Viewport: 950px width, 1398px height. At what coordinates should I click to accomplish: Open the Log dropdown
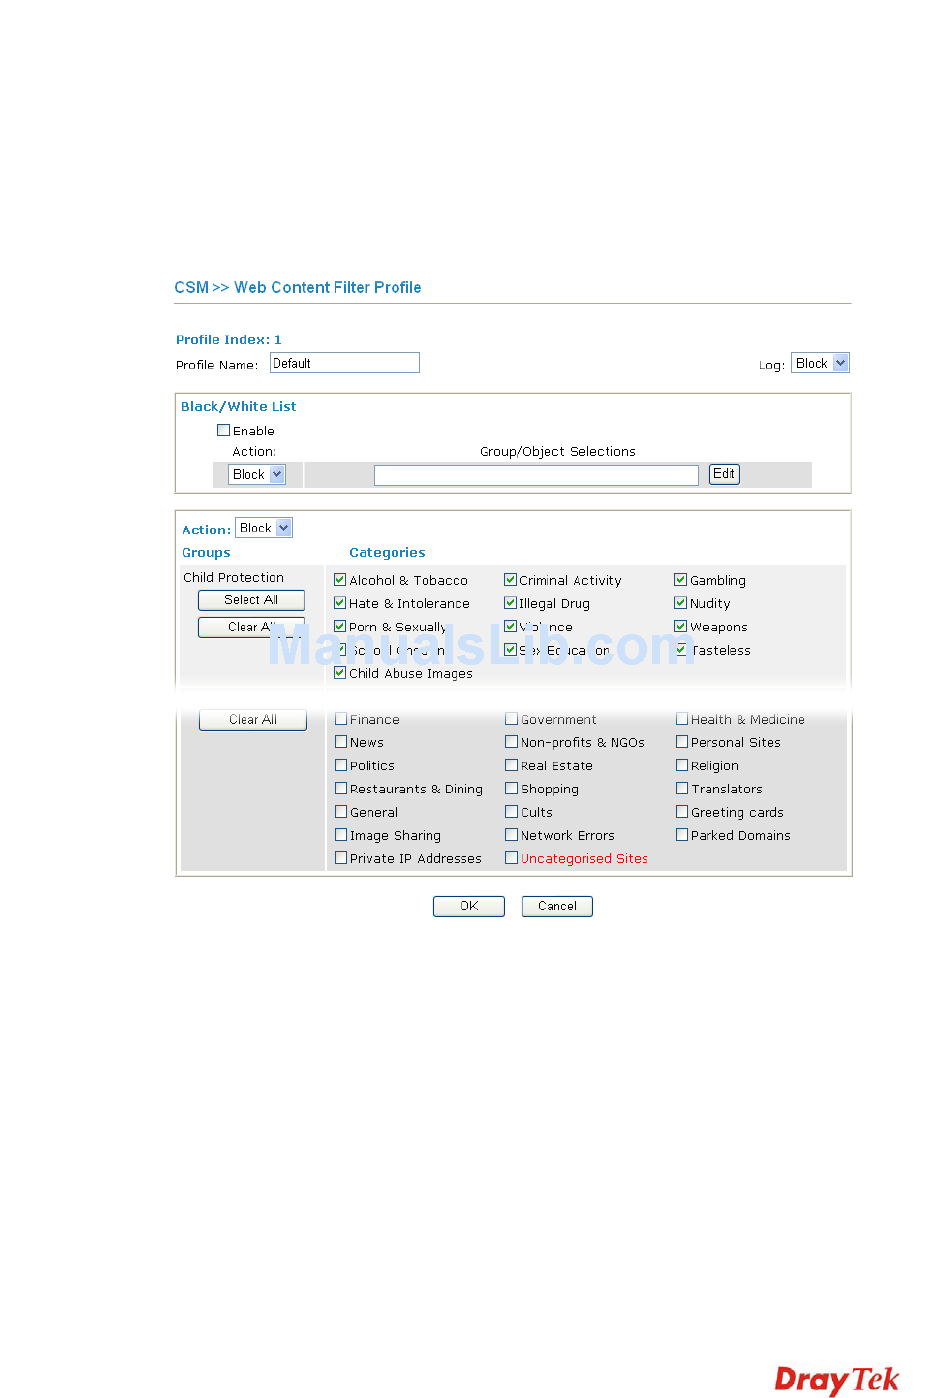820,363
